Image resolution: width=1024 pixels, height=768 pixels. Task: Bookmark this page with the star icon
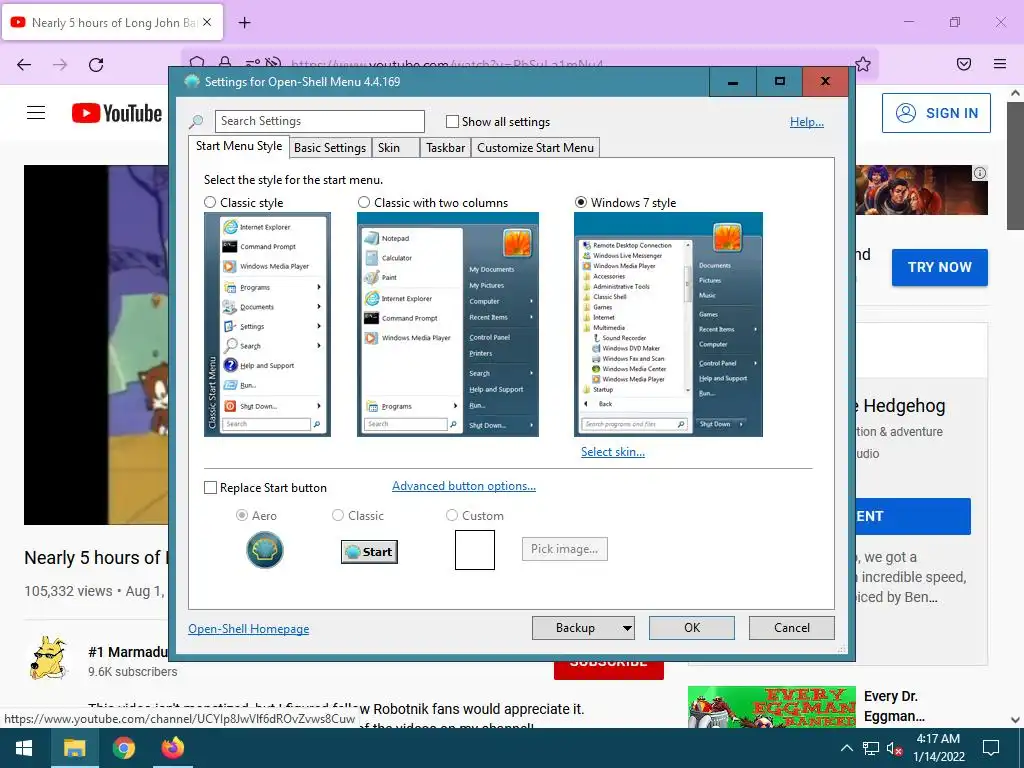click(x=863, y=64)
